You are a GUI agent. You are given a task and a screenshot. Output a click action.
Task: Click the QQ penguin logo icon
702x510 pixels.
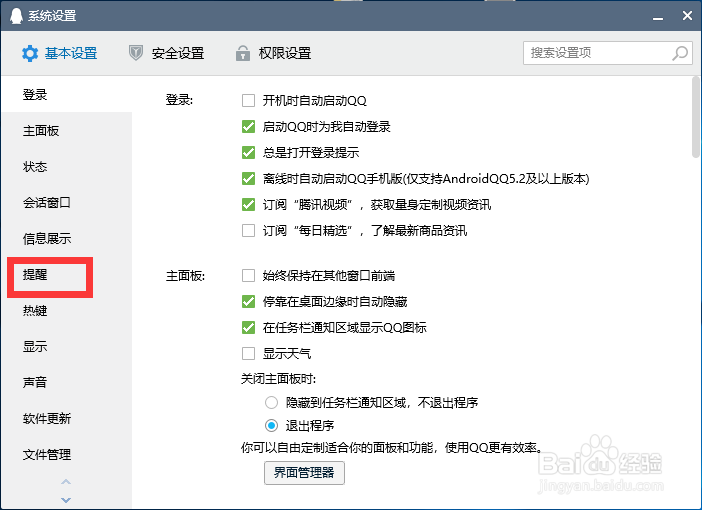tap(16, 16)
